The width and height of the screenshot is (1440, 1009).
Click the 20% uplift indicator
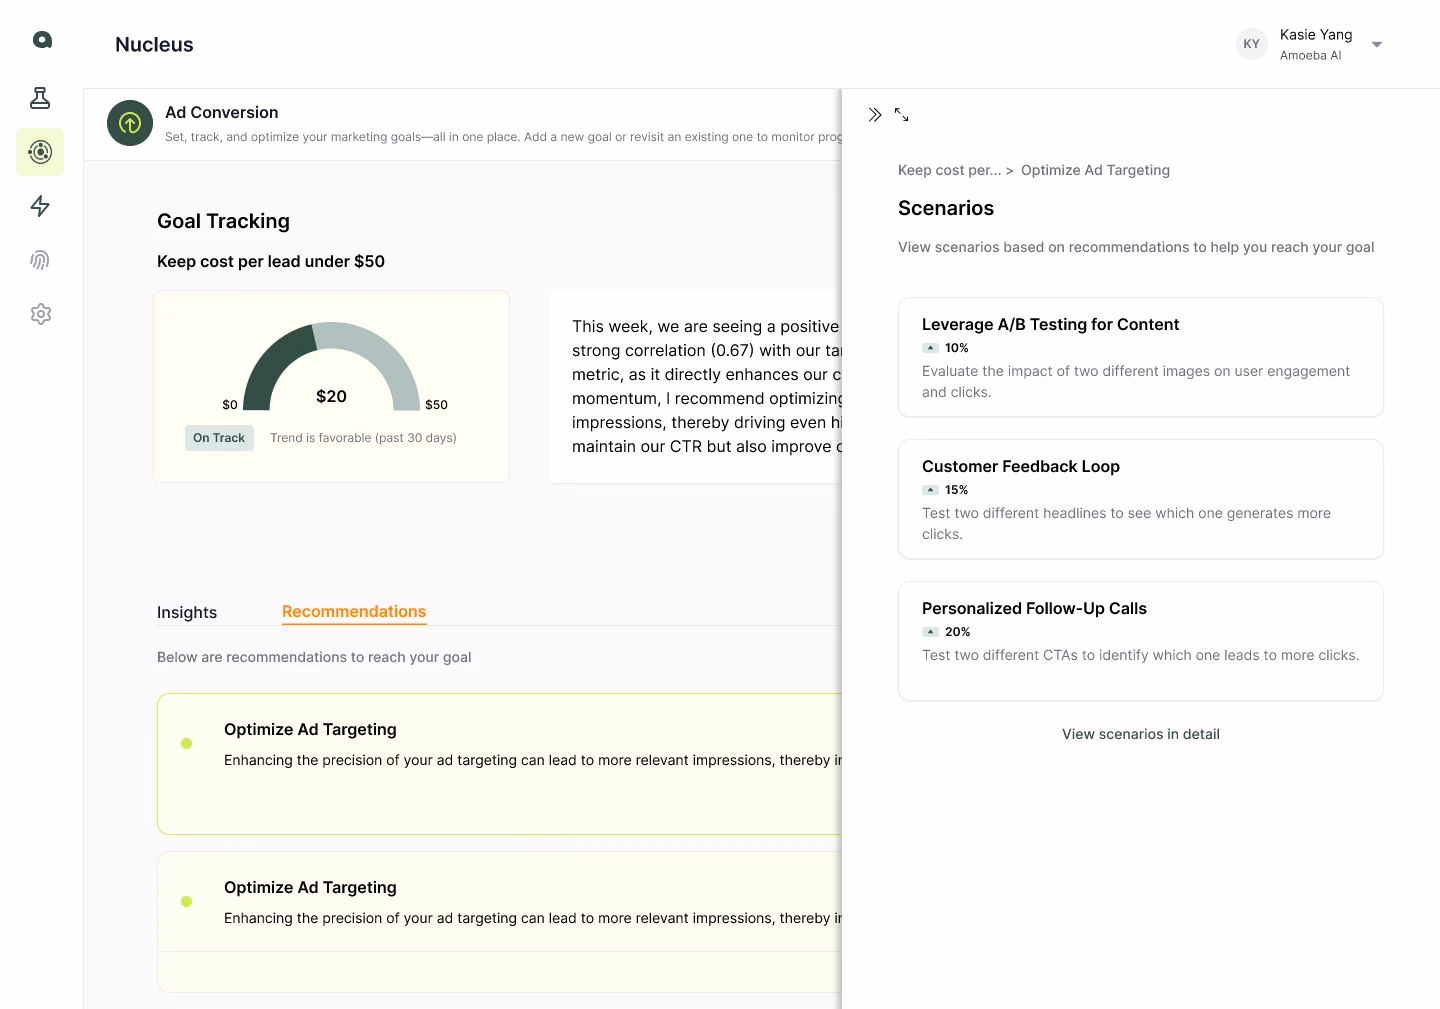(947, 632)
